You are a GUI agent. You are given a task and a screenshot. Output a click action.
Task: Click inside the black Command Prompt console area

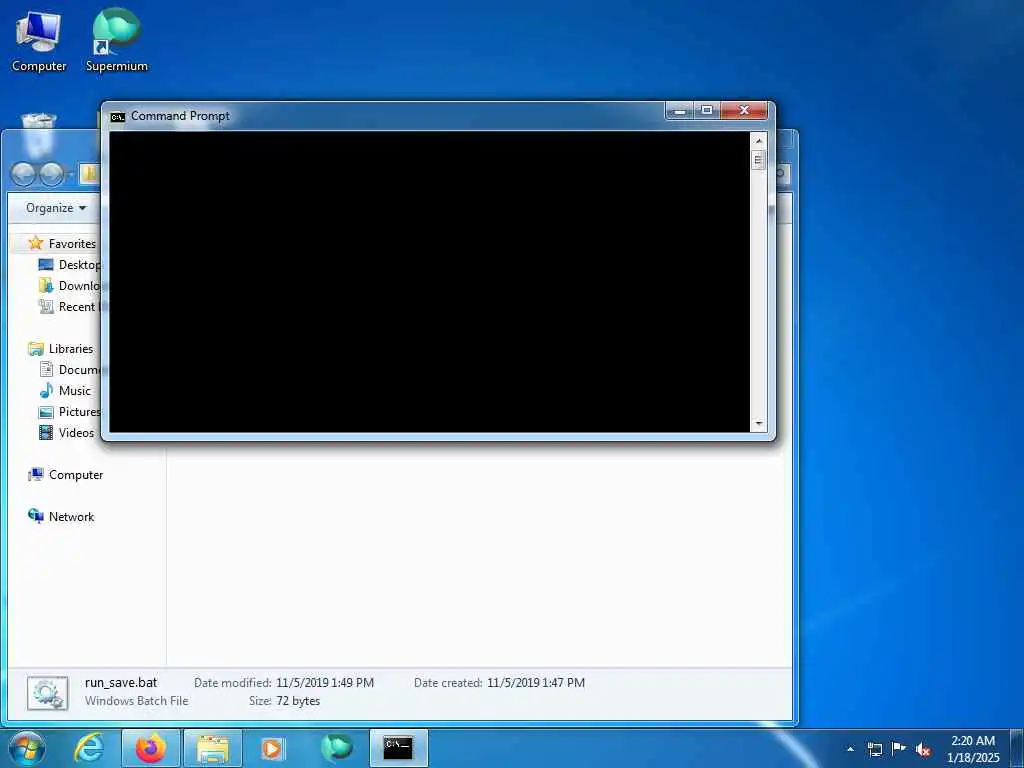click(x=429, y=281)
